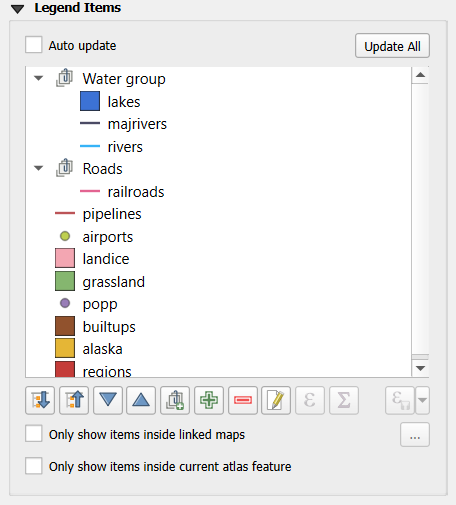Check Only show items inside linked maps
The height and width of the screenshot is (505, 456).
coord(34,433)
